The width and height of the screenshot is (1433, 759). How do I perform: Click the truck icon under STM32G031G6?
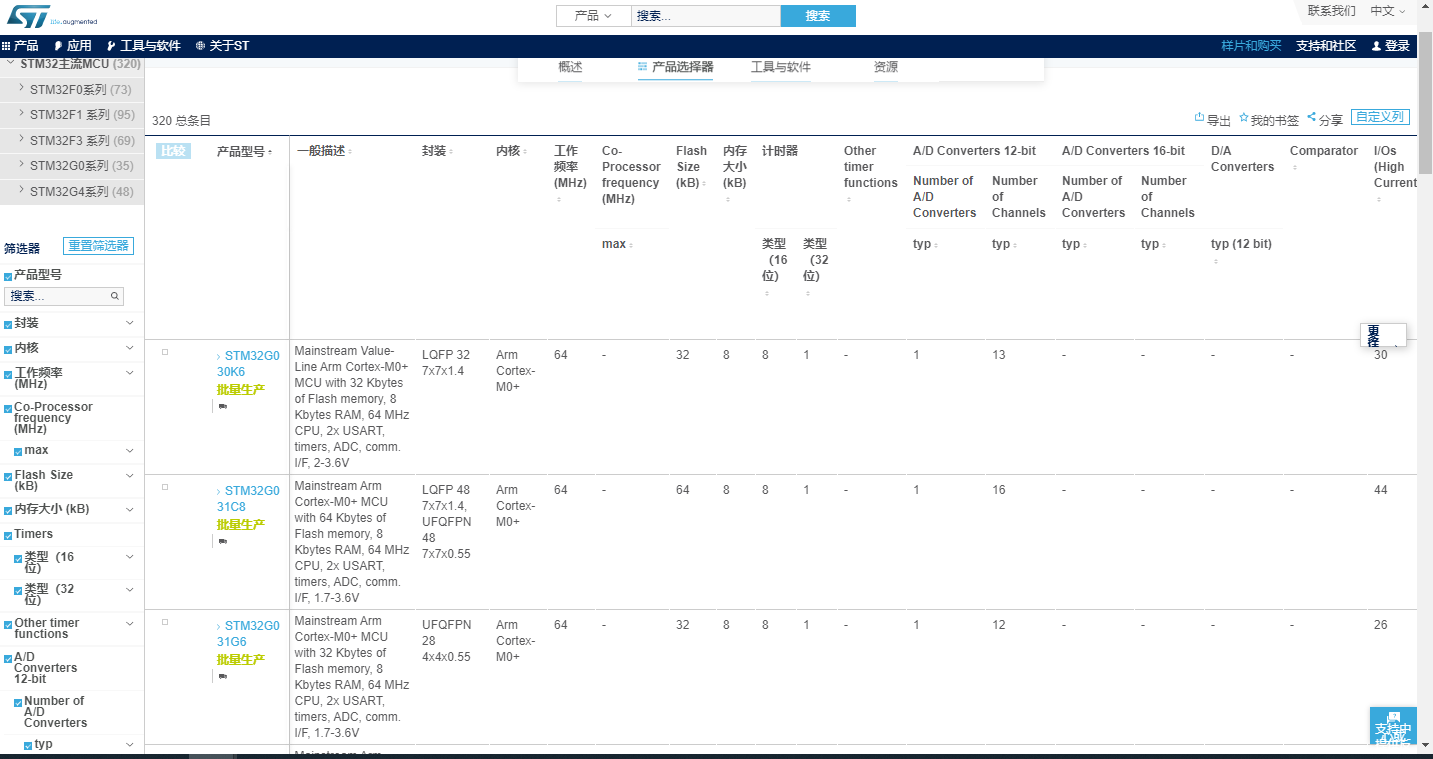tap(222, 676)
